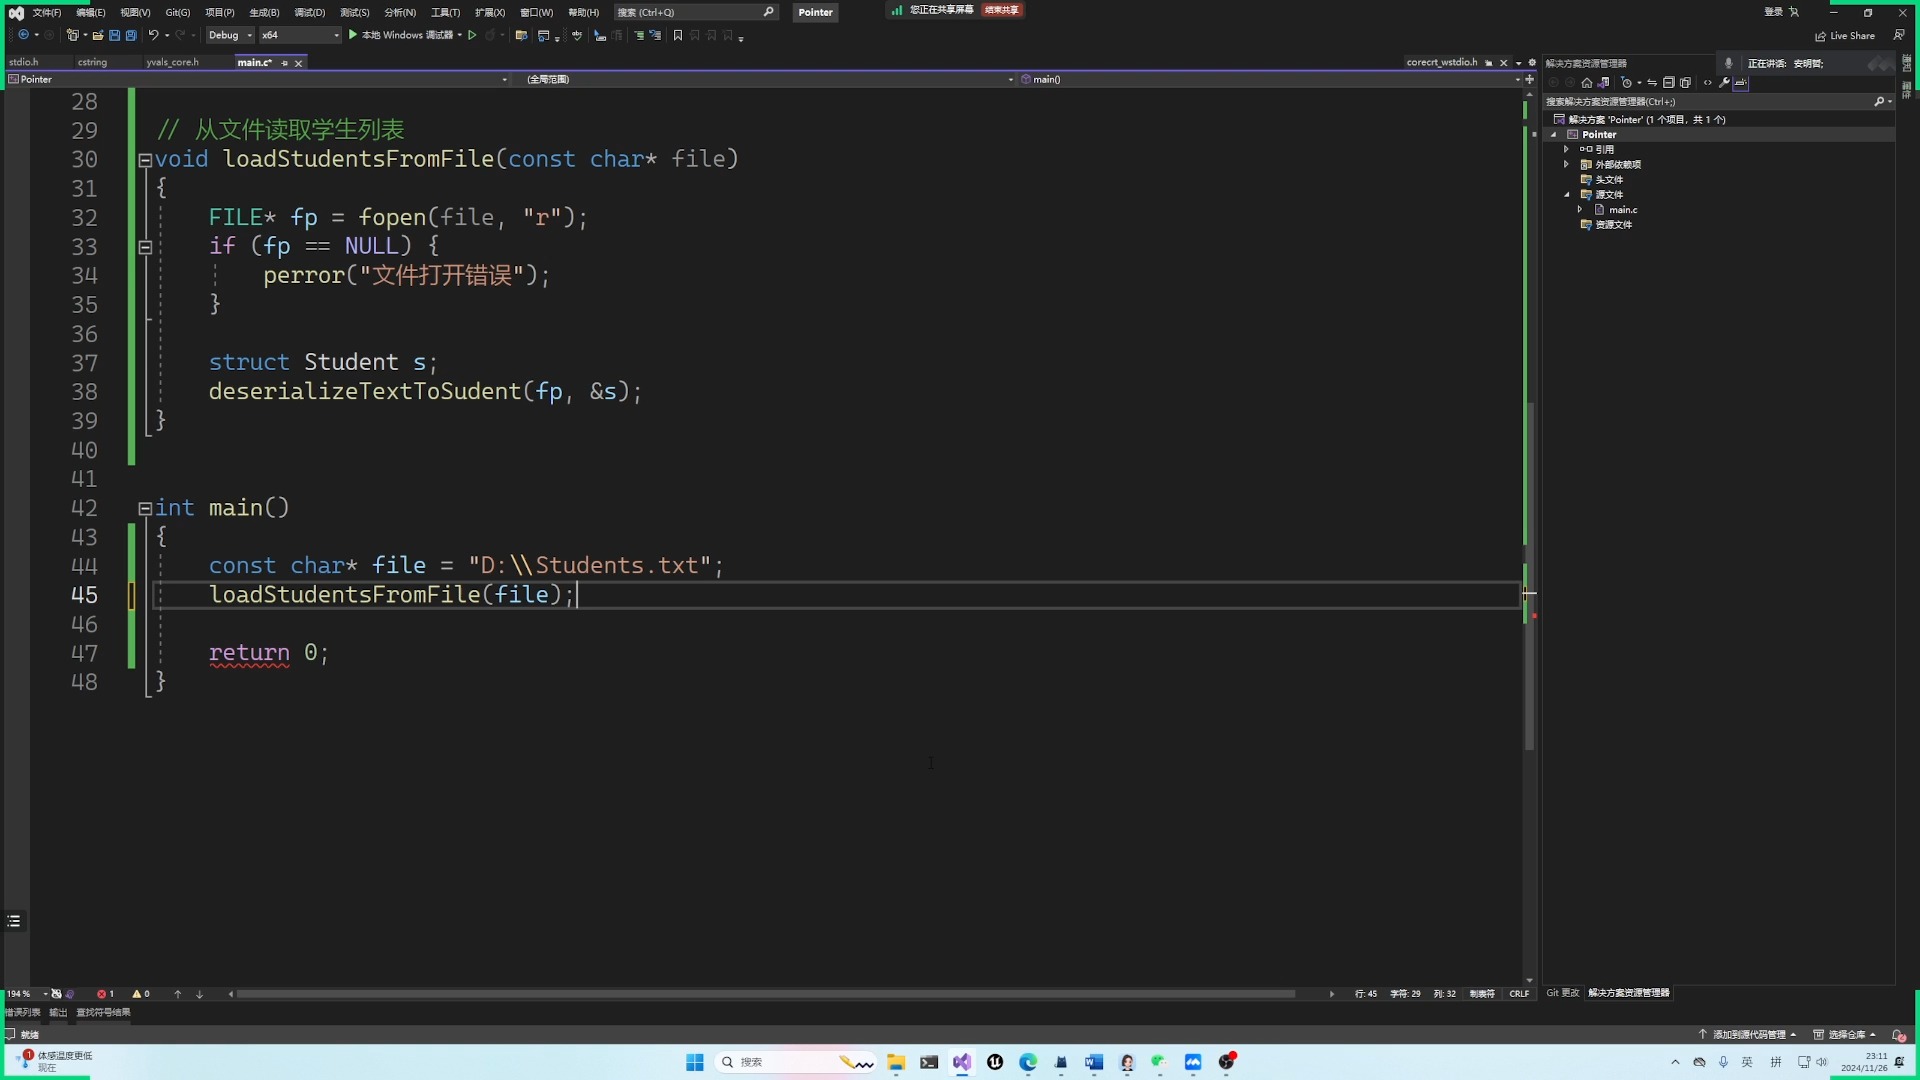Image resolution: width=1920 pixels, height=1080 pixels.
Task: Click the Undo icon in toolbar
Action: coord(153,35)
